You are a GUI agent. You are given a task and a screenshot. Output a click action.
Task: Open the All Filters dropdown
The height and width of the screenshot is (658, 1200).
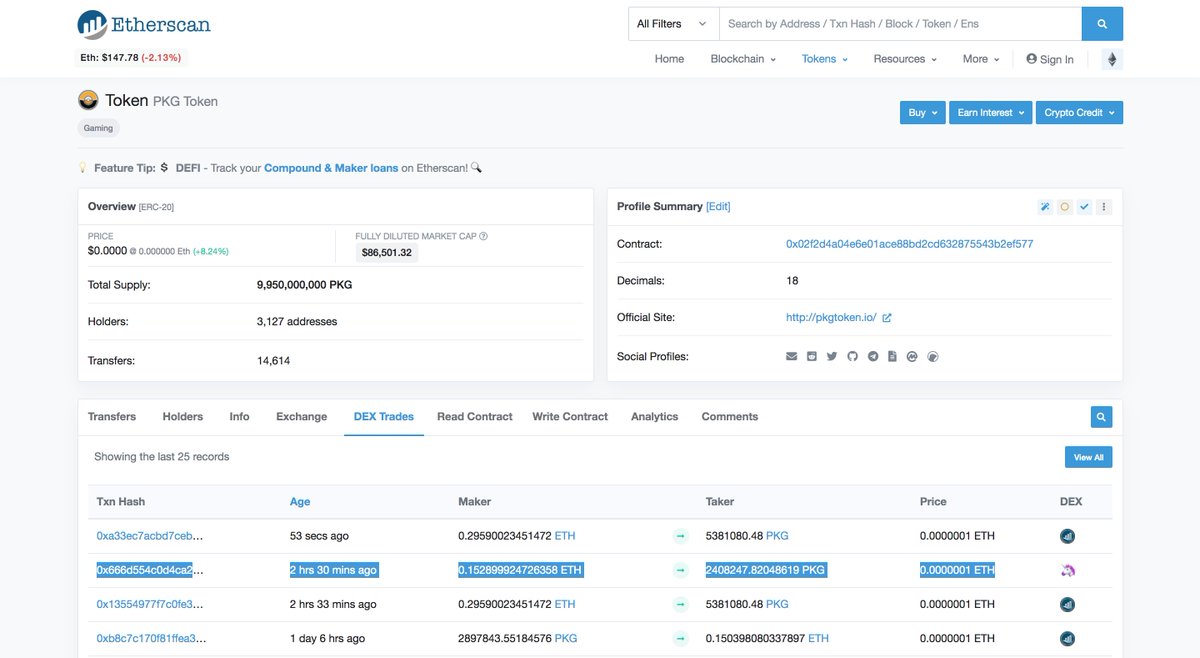(x=673, y=24)
